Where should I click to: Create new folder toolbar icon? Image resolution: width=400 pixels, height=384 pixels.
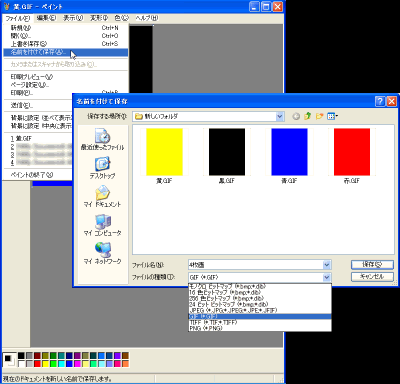pos(320,116)
